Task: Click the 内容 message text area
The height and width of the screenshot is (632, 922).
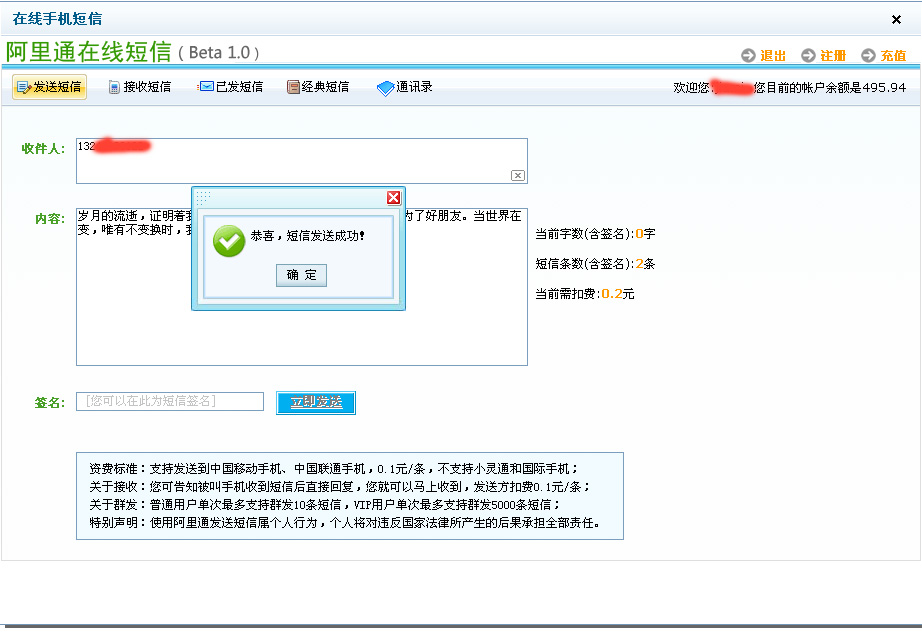Action: tap(302, 286)
